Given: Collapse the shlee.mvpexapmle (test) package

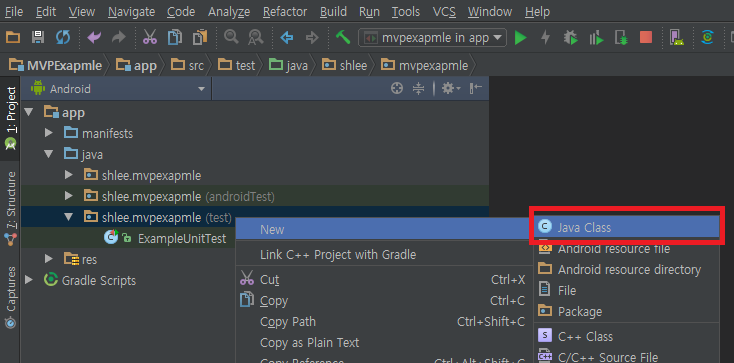Looking at the screenshot, I should [x=69, y=217].
